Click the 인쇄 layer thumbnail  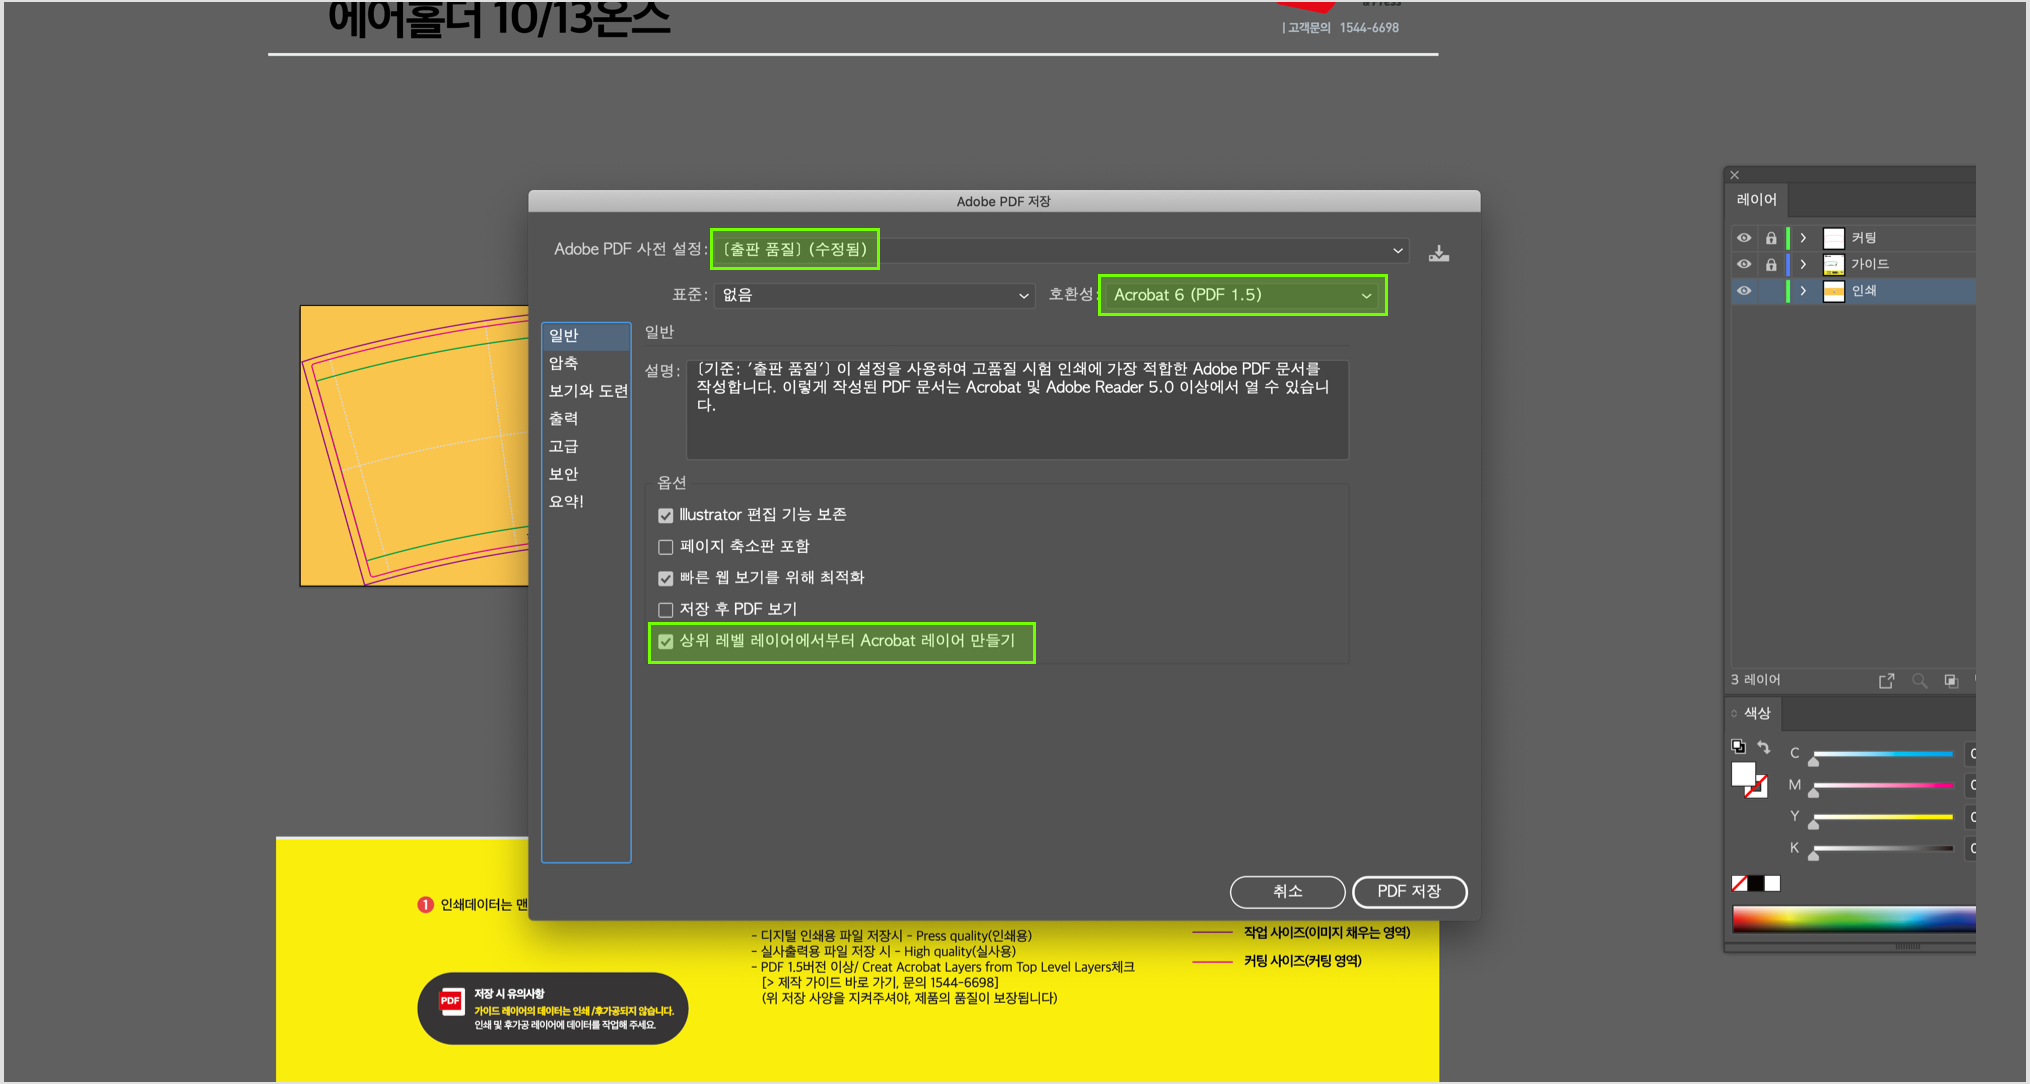pyautogui.click(x=1833, y=291)
